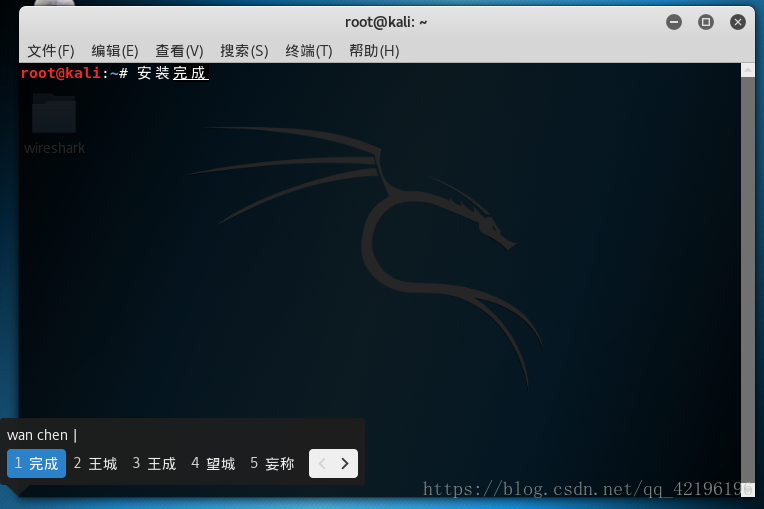Select candidate 3 王成
The height and width of the screenshot is (509, 764).
pos(154,463)
